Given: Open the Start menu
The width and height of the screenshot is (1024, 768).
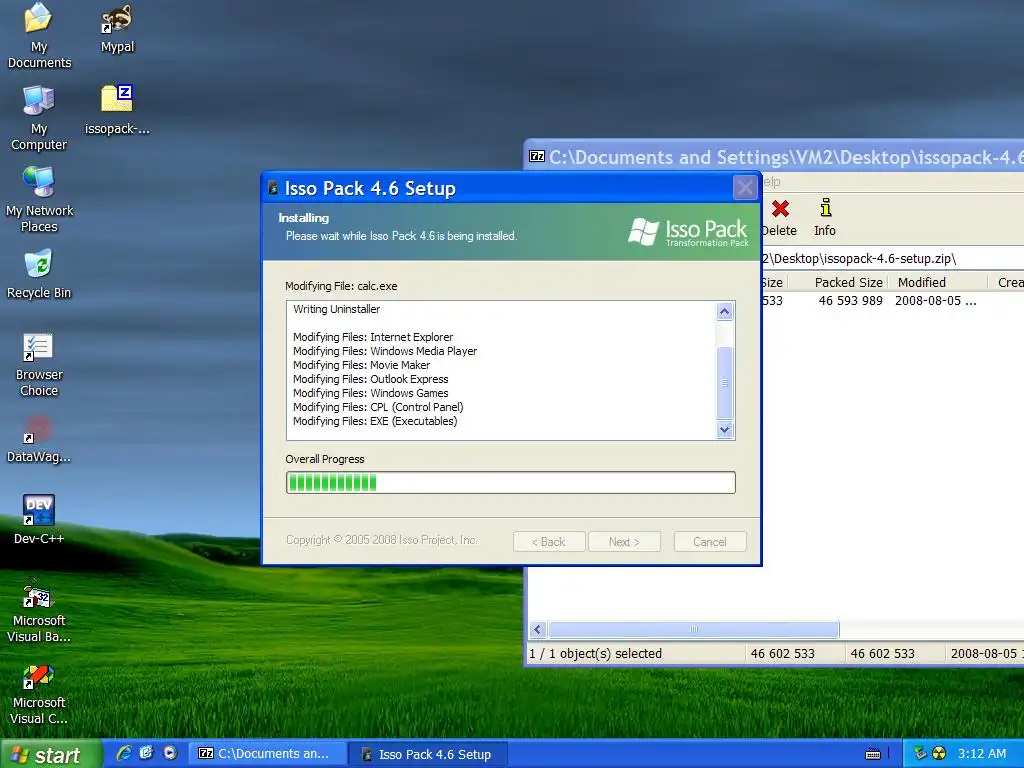Looking at the screenshot, I should [x=51, y=754].
